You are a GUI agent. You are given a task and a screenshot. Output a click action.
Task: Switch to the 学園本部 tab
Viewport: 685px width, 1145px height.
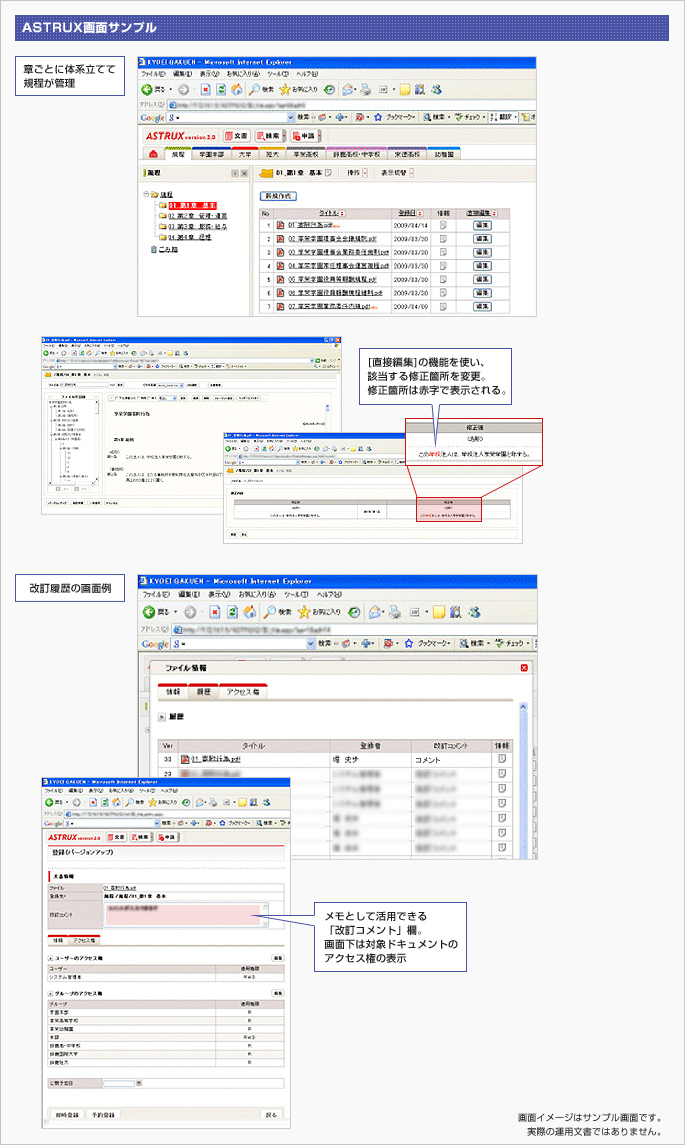(x=212, y=154)
